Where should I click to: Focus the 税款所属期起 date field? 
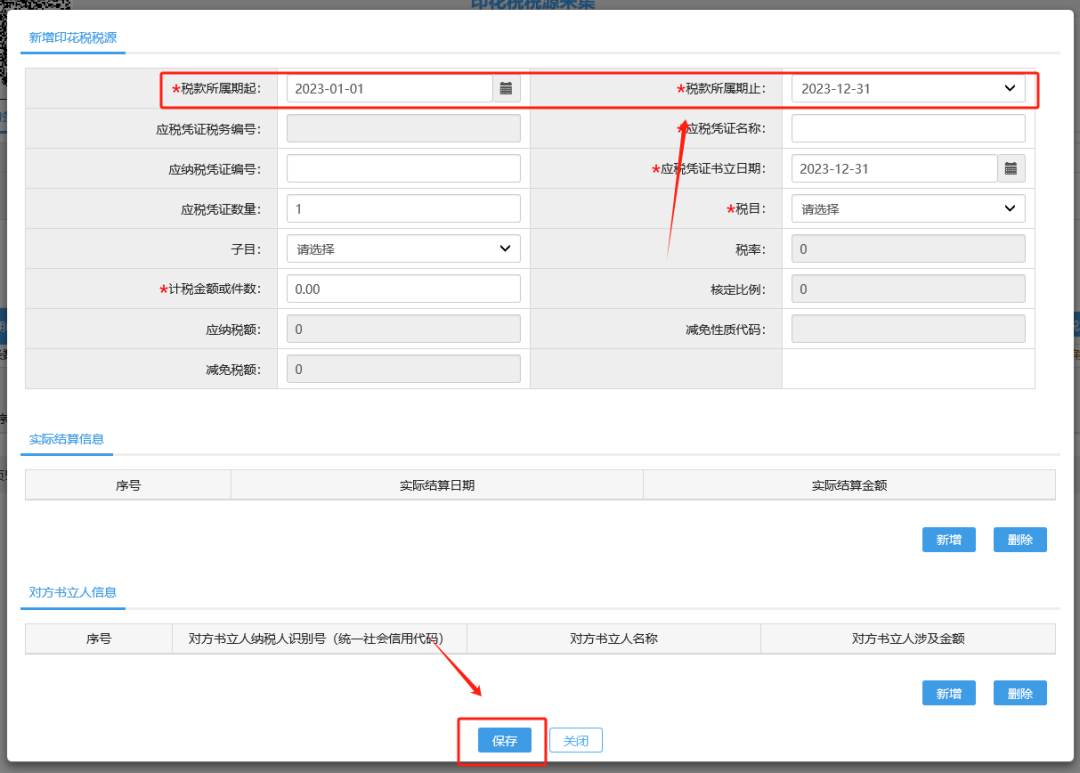tap(389, 89)
